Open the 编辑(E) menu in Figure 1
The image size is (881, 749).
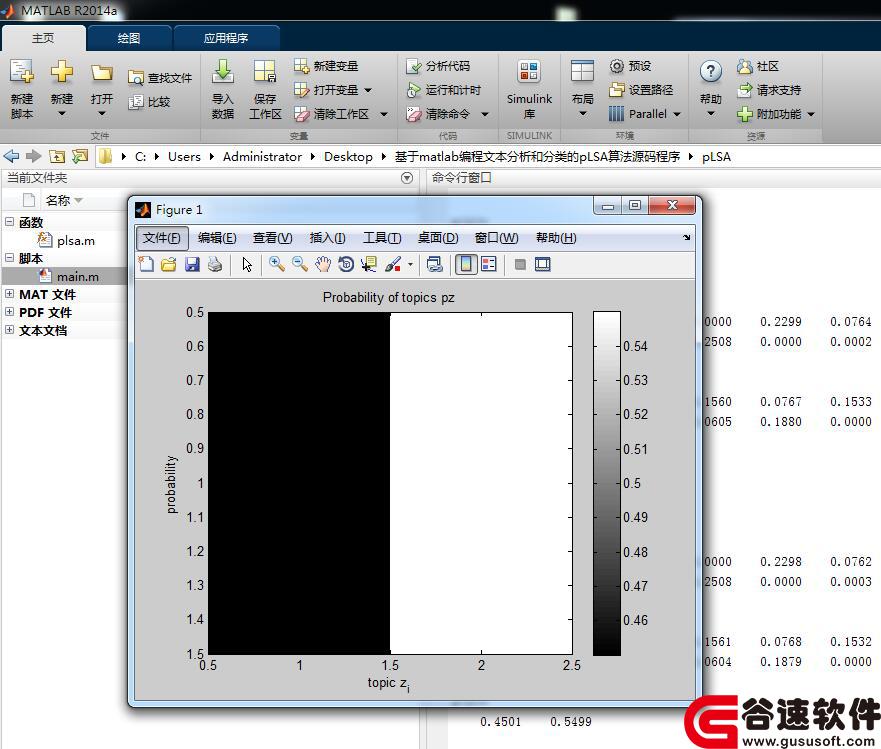217,238
